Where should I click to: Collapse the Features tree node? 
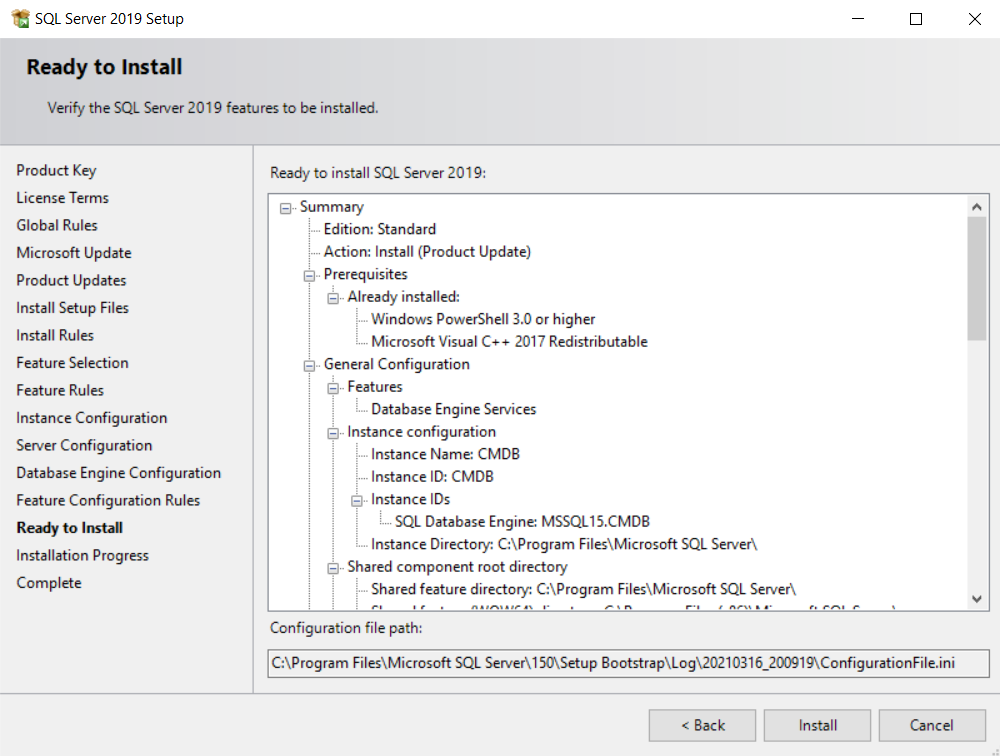coord(333,388)
